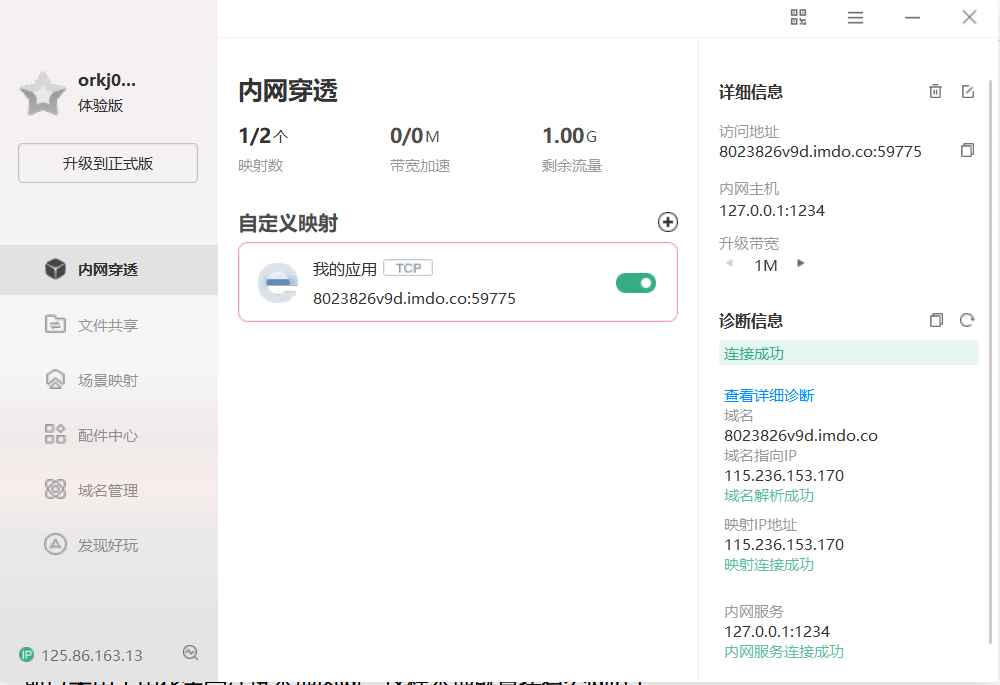
Task: Click the network diagnosis icon beside IP address
Action: tap(190, 653)
